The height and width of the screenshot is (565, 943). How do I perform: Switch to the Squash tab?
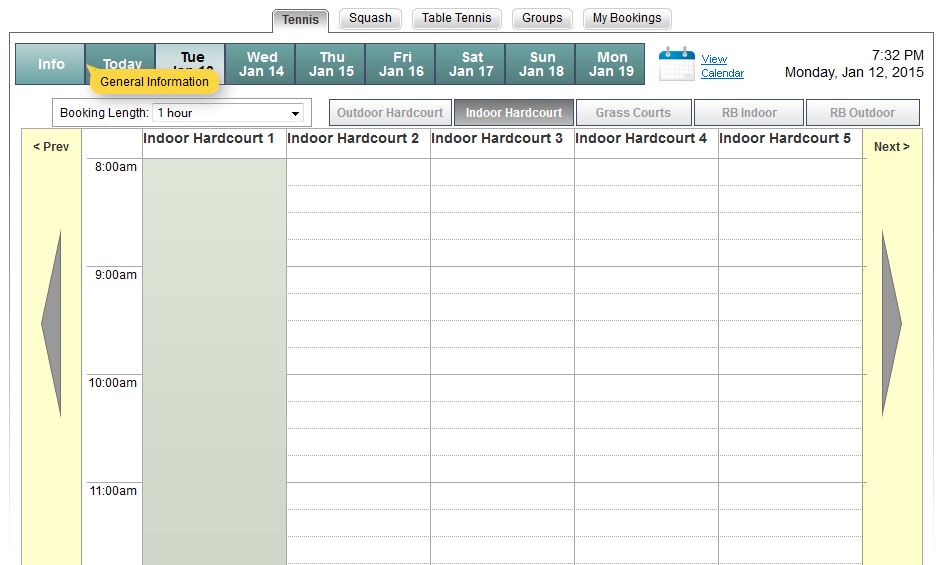tap(370, 18)
